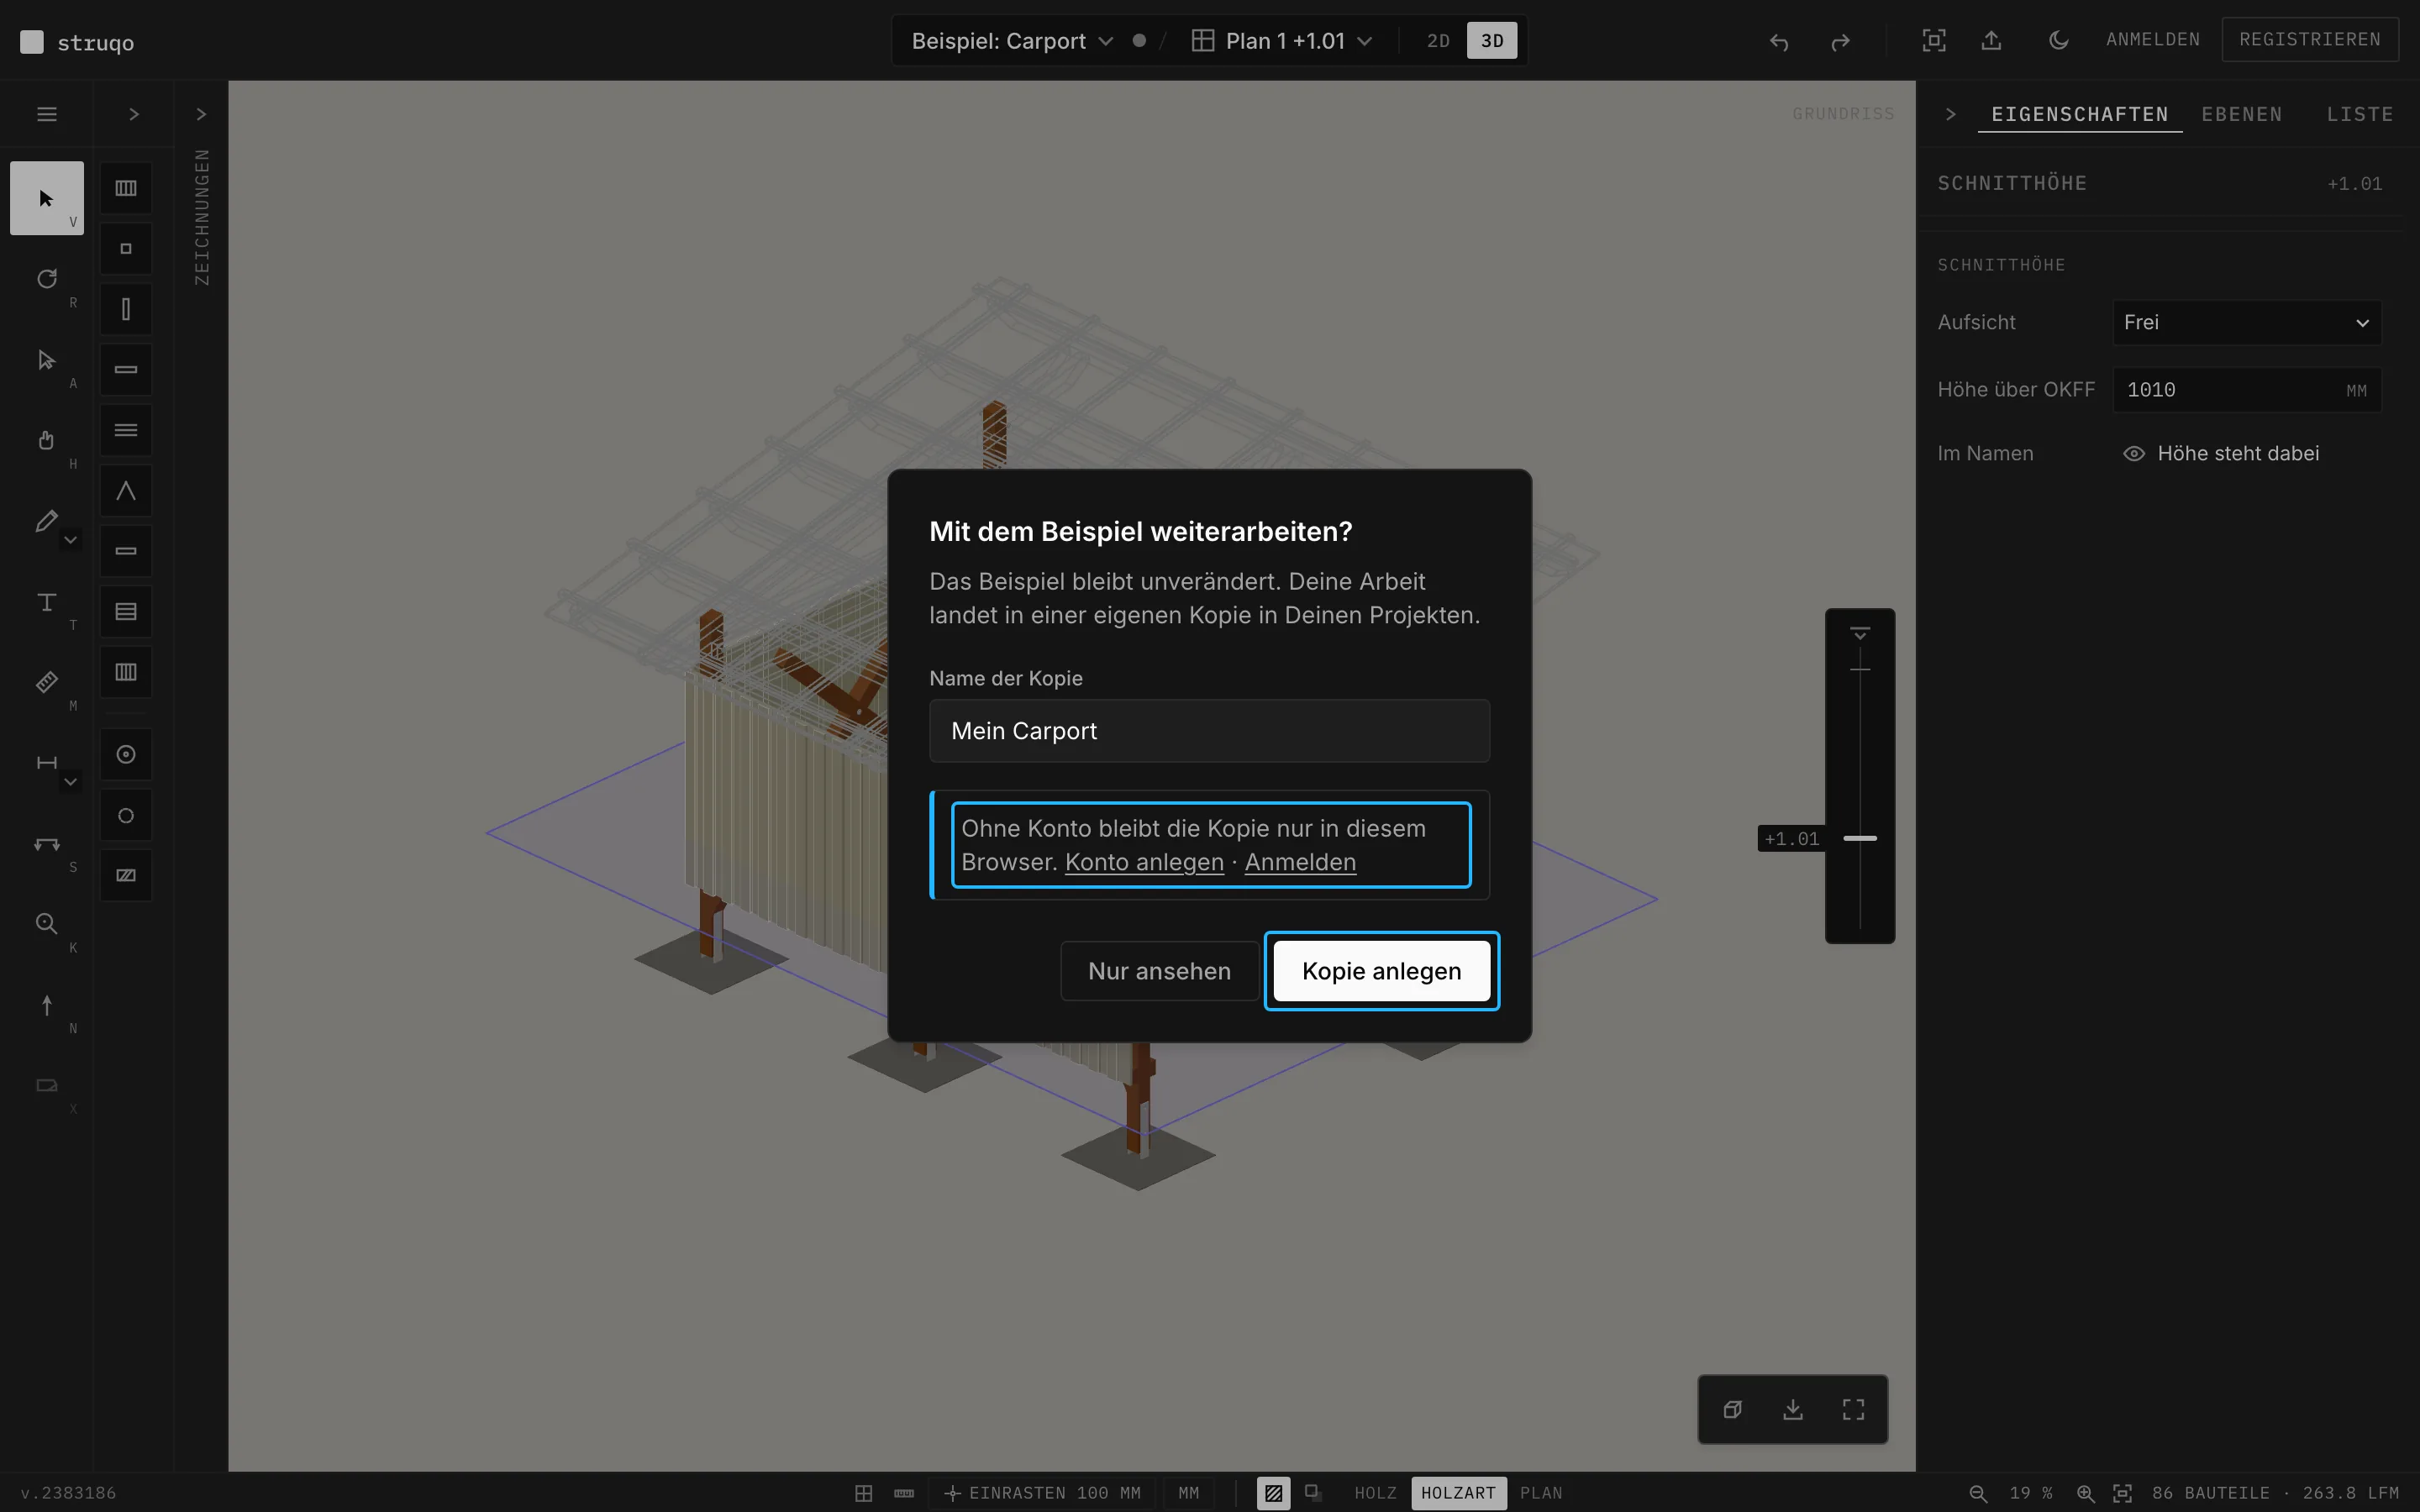
Task: Expand the dimension tool options chevron
Action: point(70,782)
